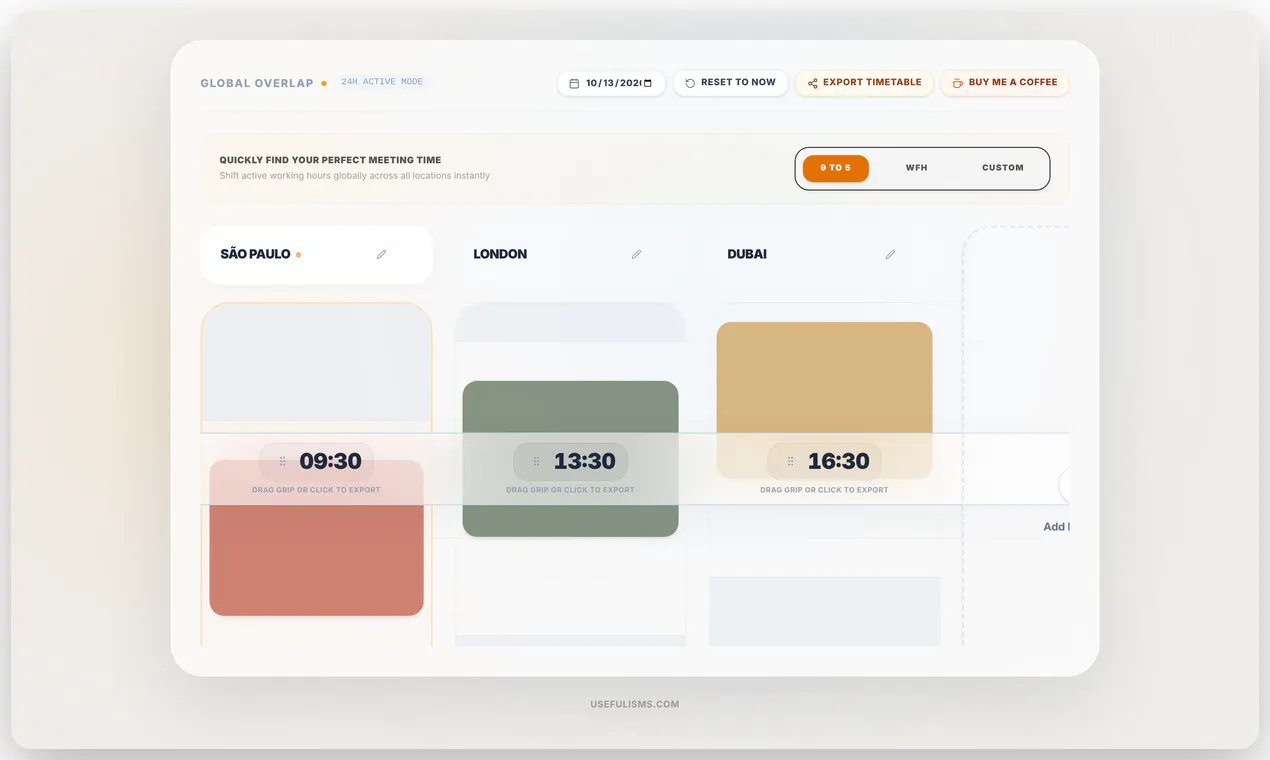Choose the Custom schedule mode
This screenshot has width=1270, height=760.
point(1003,168)
